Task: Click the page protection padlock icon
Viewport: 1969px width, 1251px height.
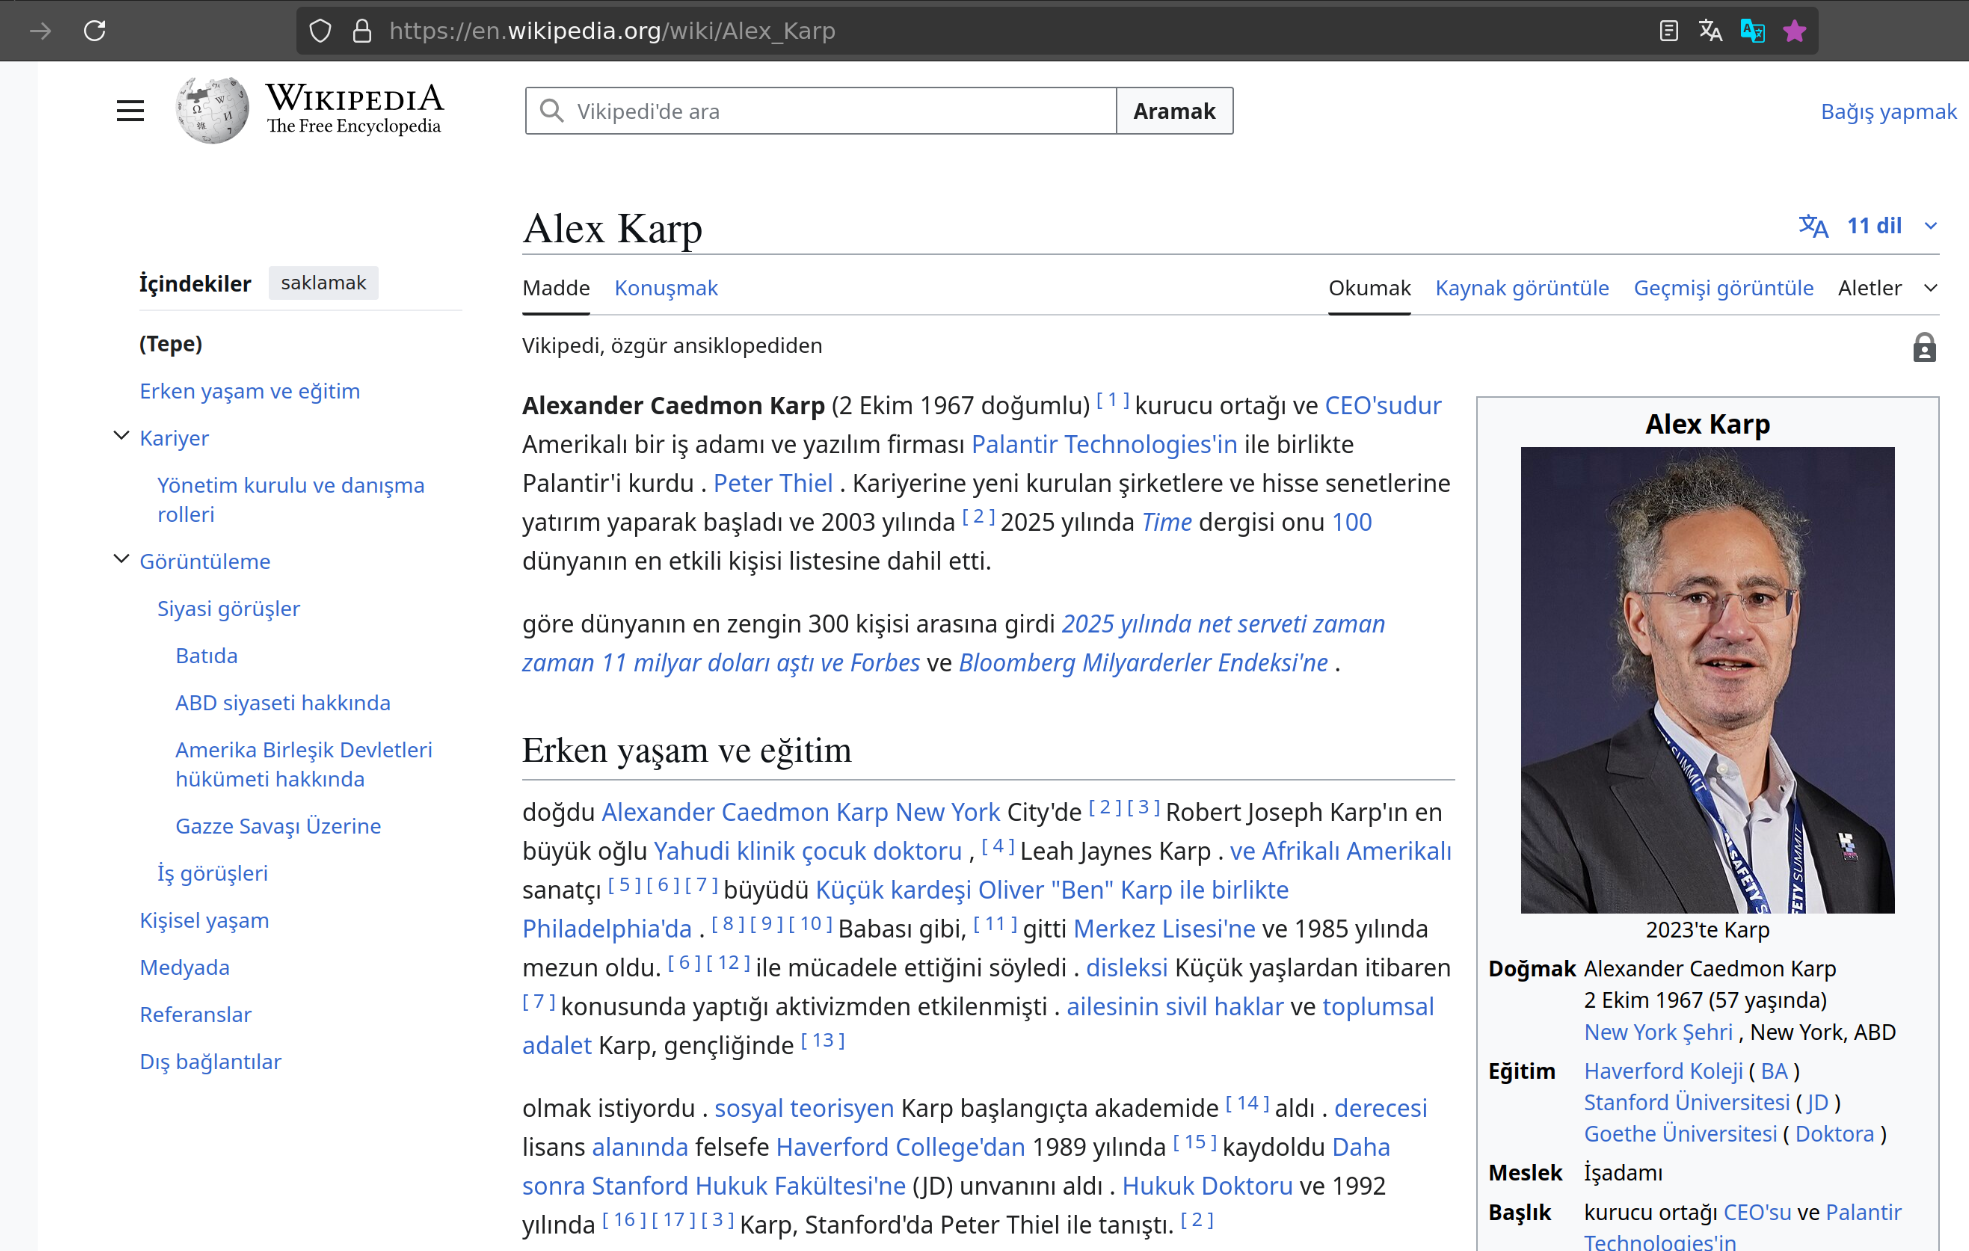Action: point(1924,348)
